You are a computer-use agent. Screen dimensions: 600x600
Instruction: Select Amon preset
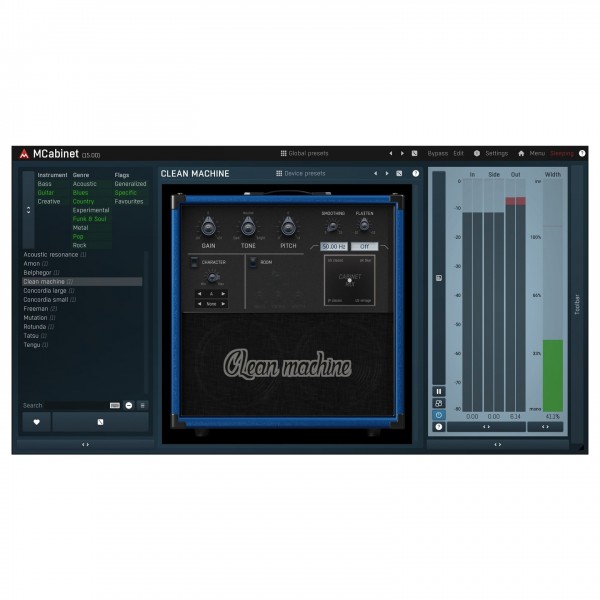[36, 264]
